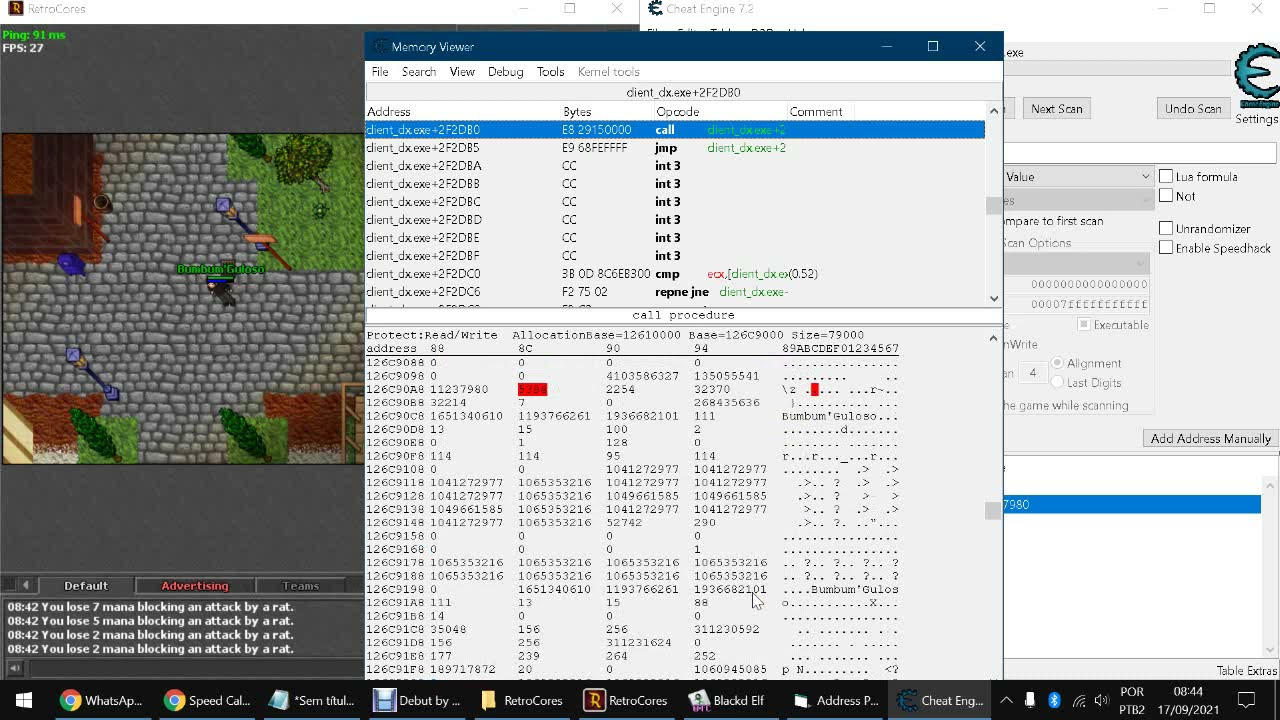Open Table Extras in Cheat Engine
1280x720 pixels.
[1247, 671]
